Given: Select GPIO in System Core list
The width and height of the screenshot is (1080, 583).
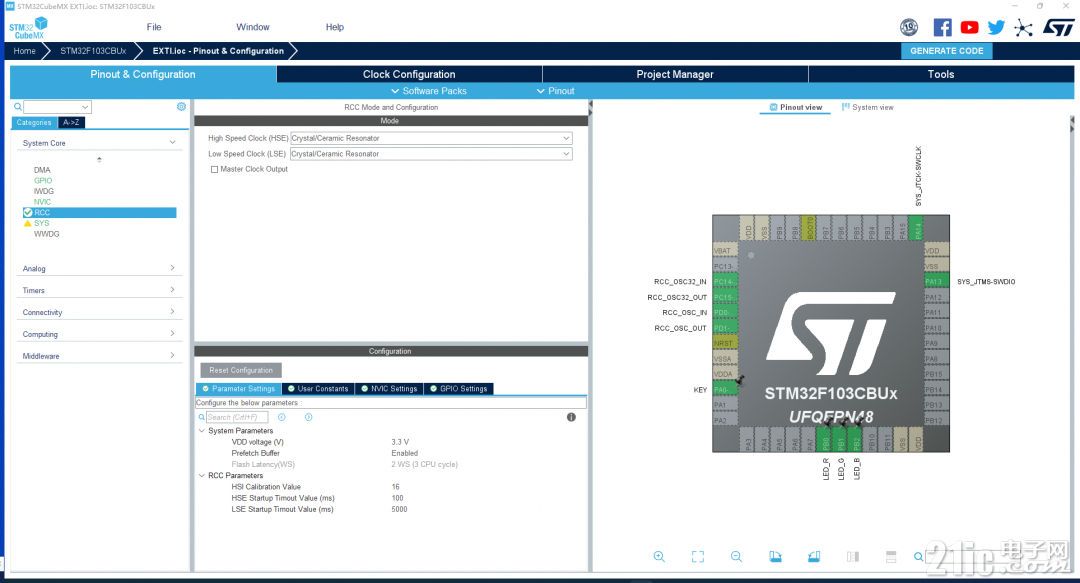Looking at the screenshot, I should click(43, 181).
